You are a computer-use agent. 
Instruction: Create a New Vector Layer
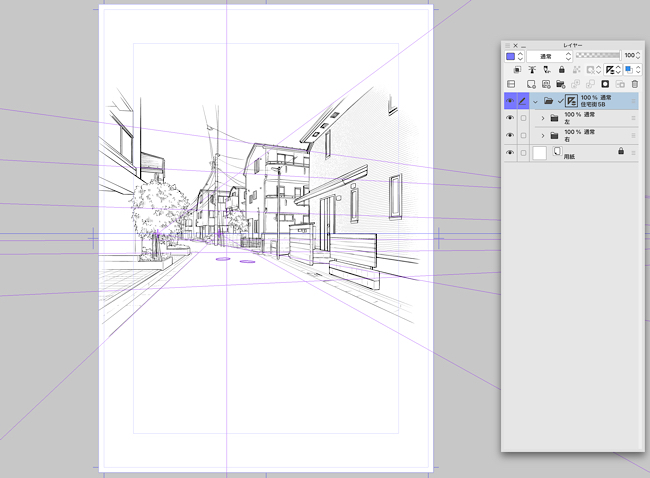coord(546,84)
